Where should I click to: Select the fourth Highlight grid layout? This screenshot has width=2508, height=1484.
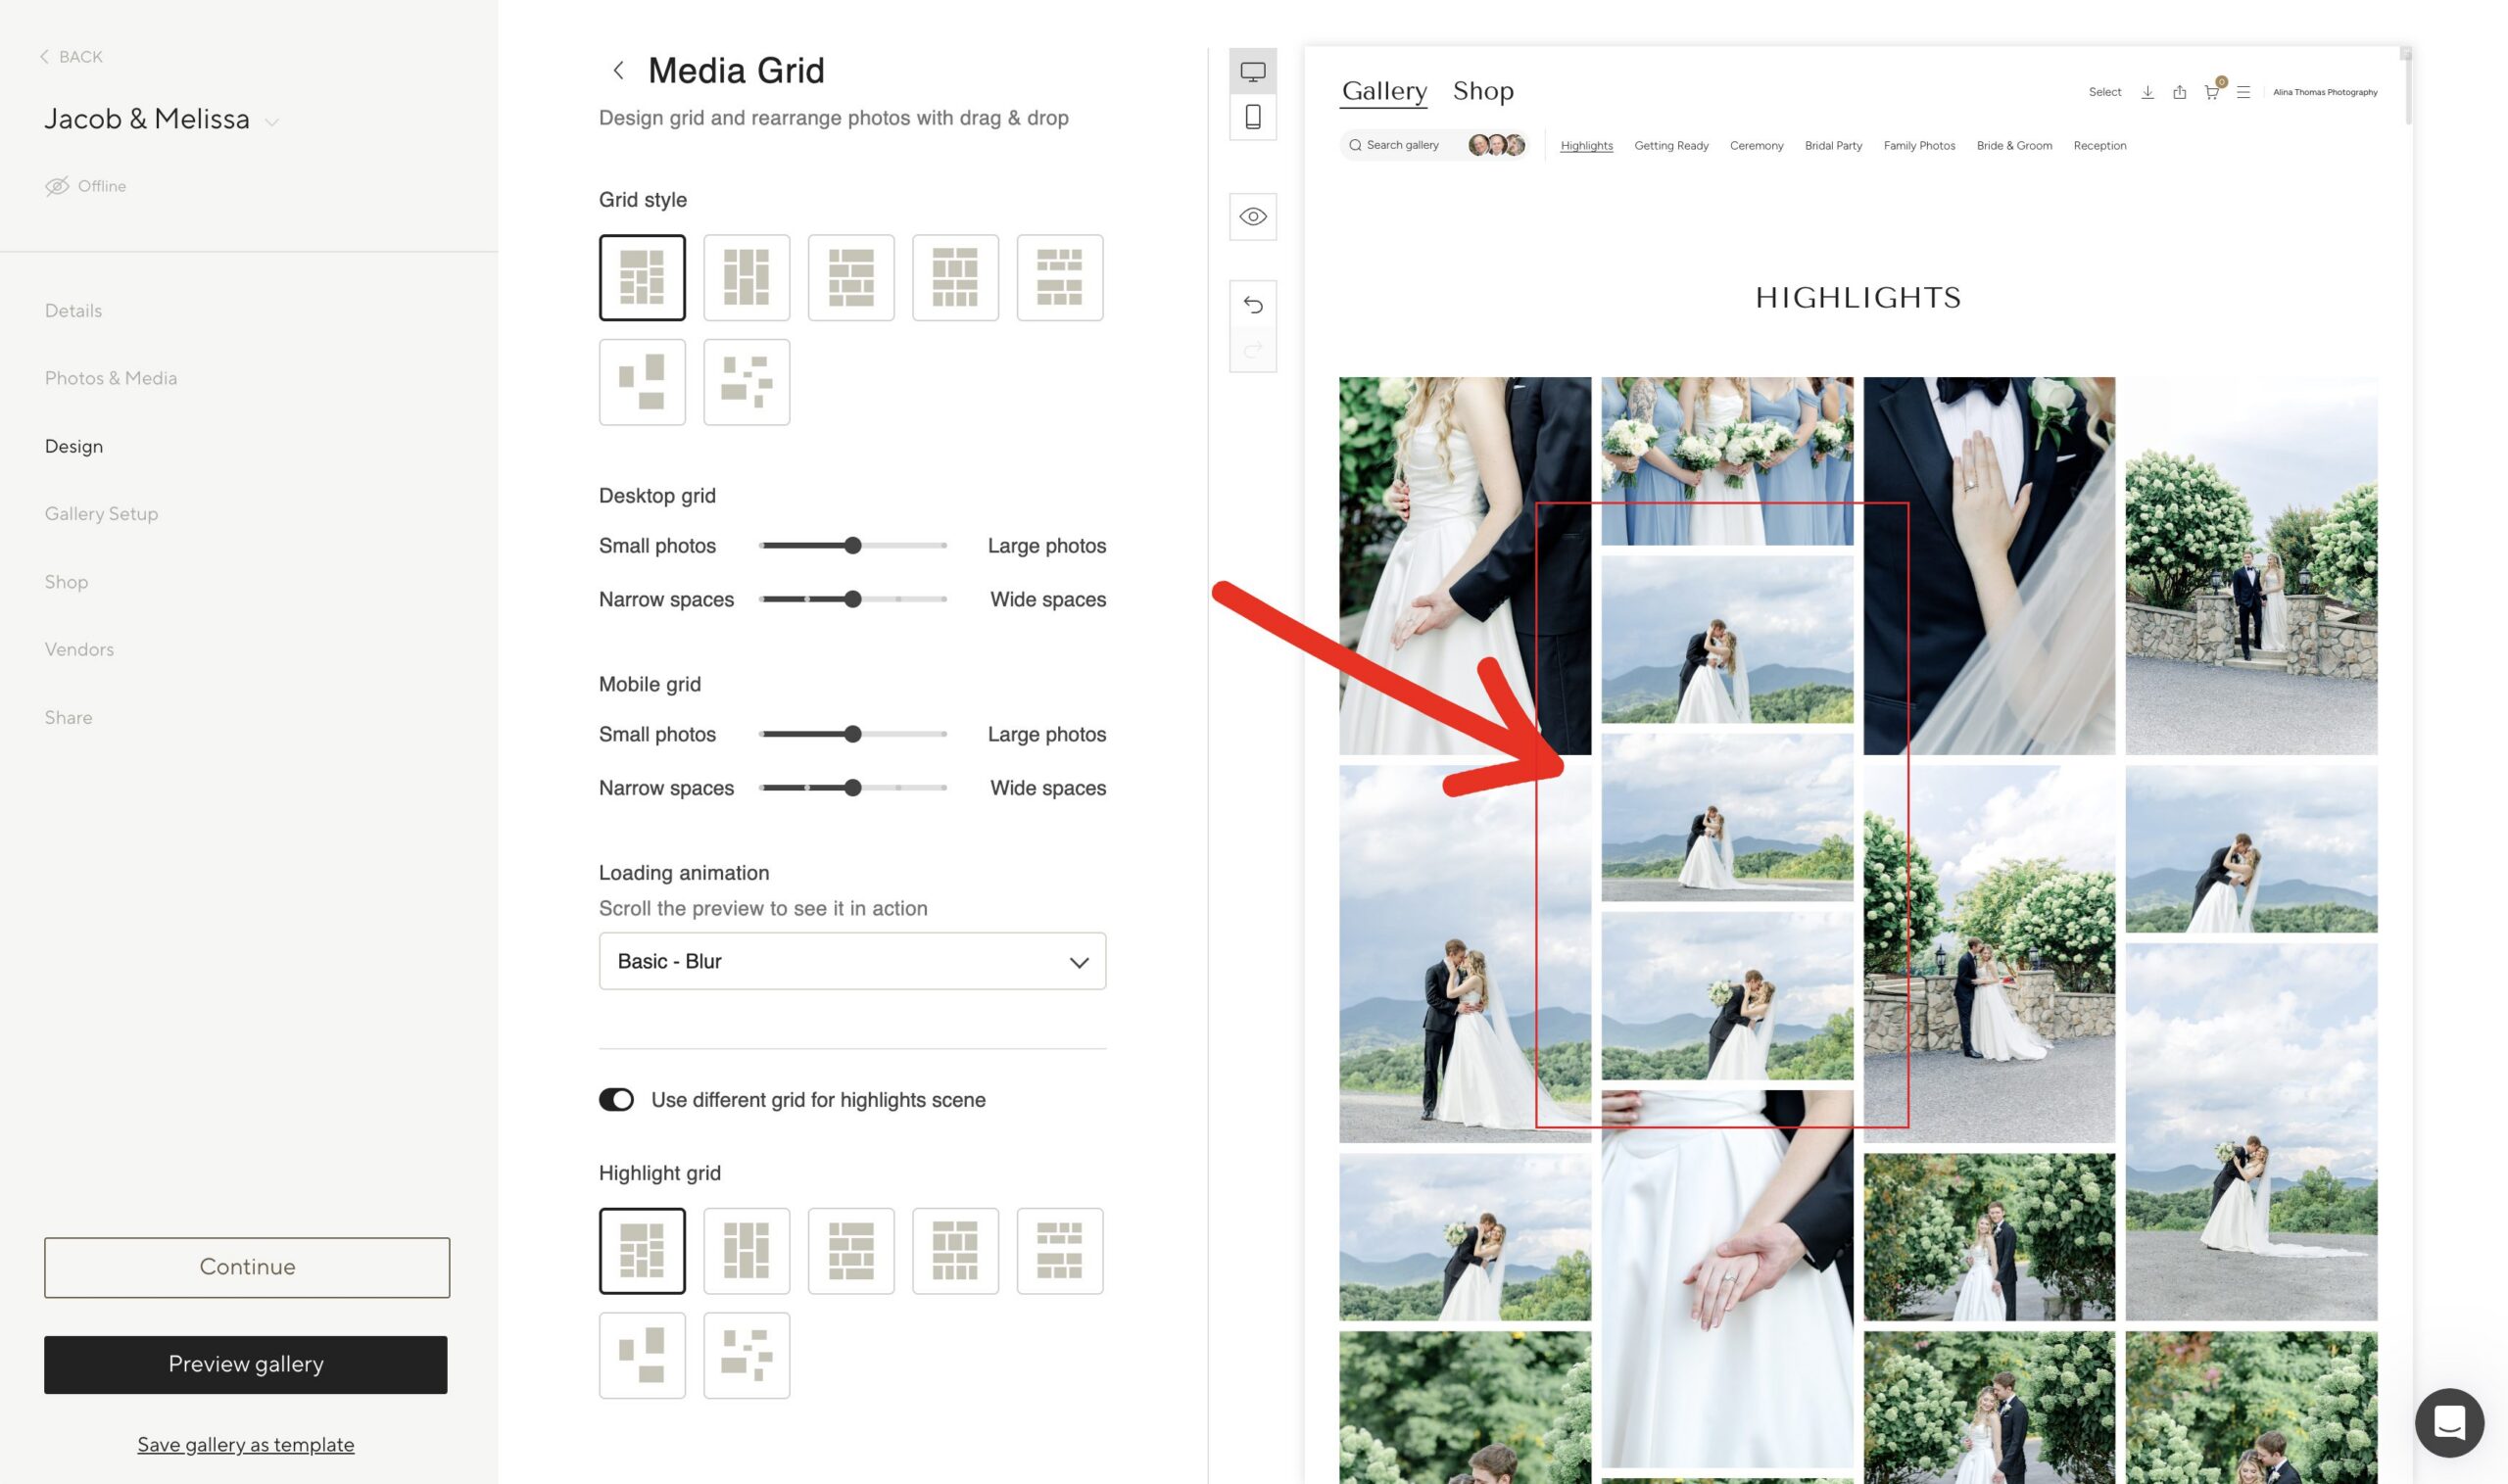[955, 1251]
